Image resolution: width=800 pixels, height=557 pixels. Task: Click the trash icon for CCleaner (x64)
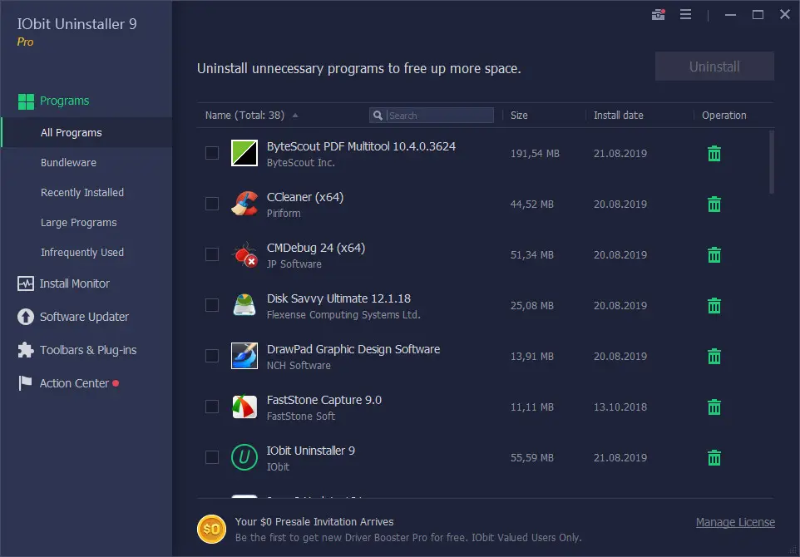point(714,204)
